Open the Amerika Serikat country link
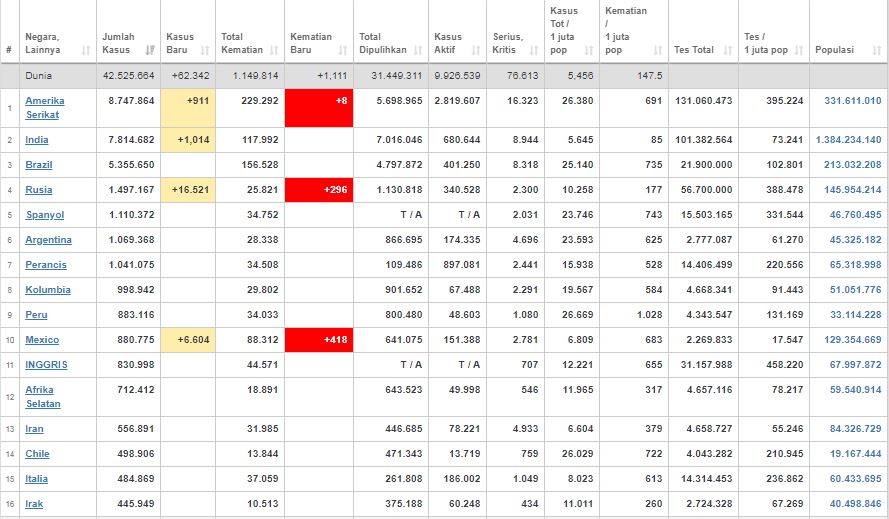The height and width of the screenshot is (519, 889). [45, 108]
